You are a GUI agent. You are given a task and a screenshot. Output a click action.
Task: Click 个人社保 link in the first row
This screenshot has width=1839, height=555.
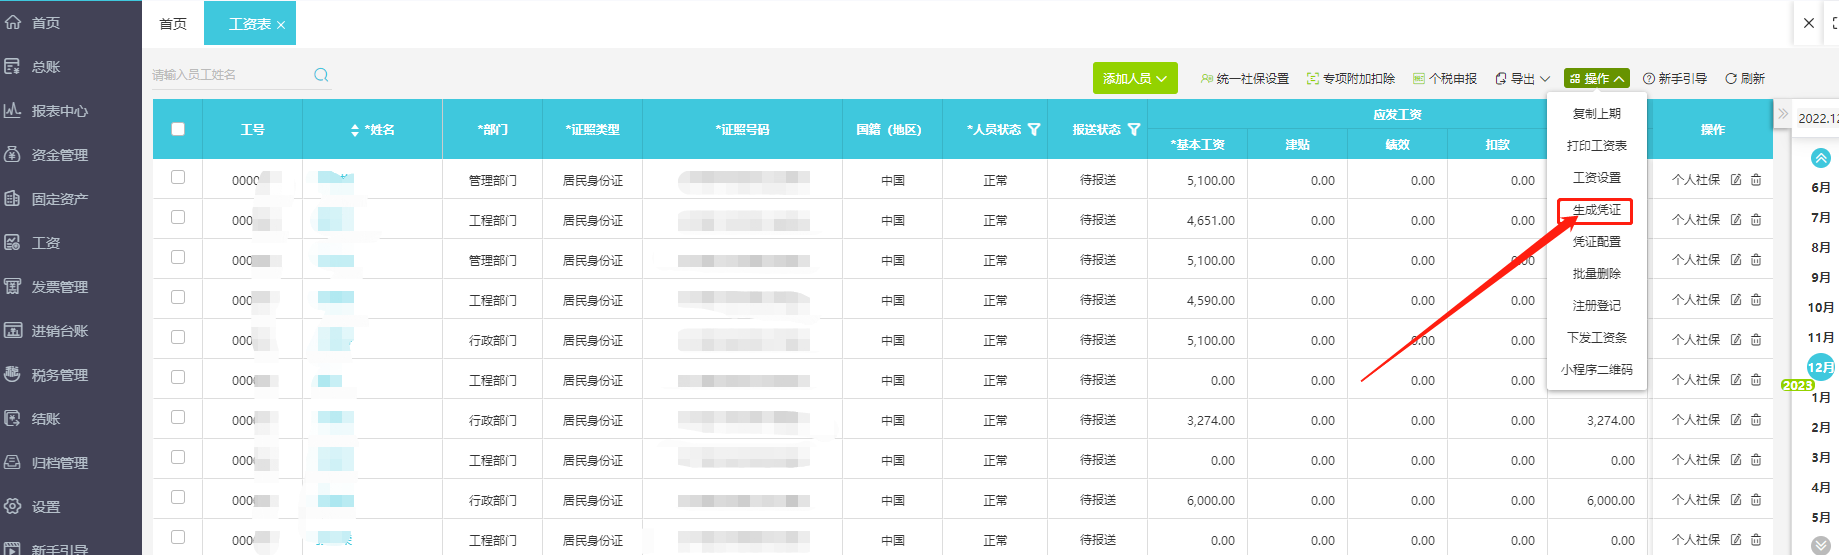[1696, 180]
